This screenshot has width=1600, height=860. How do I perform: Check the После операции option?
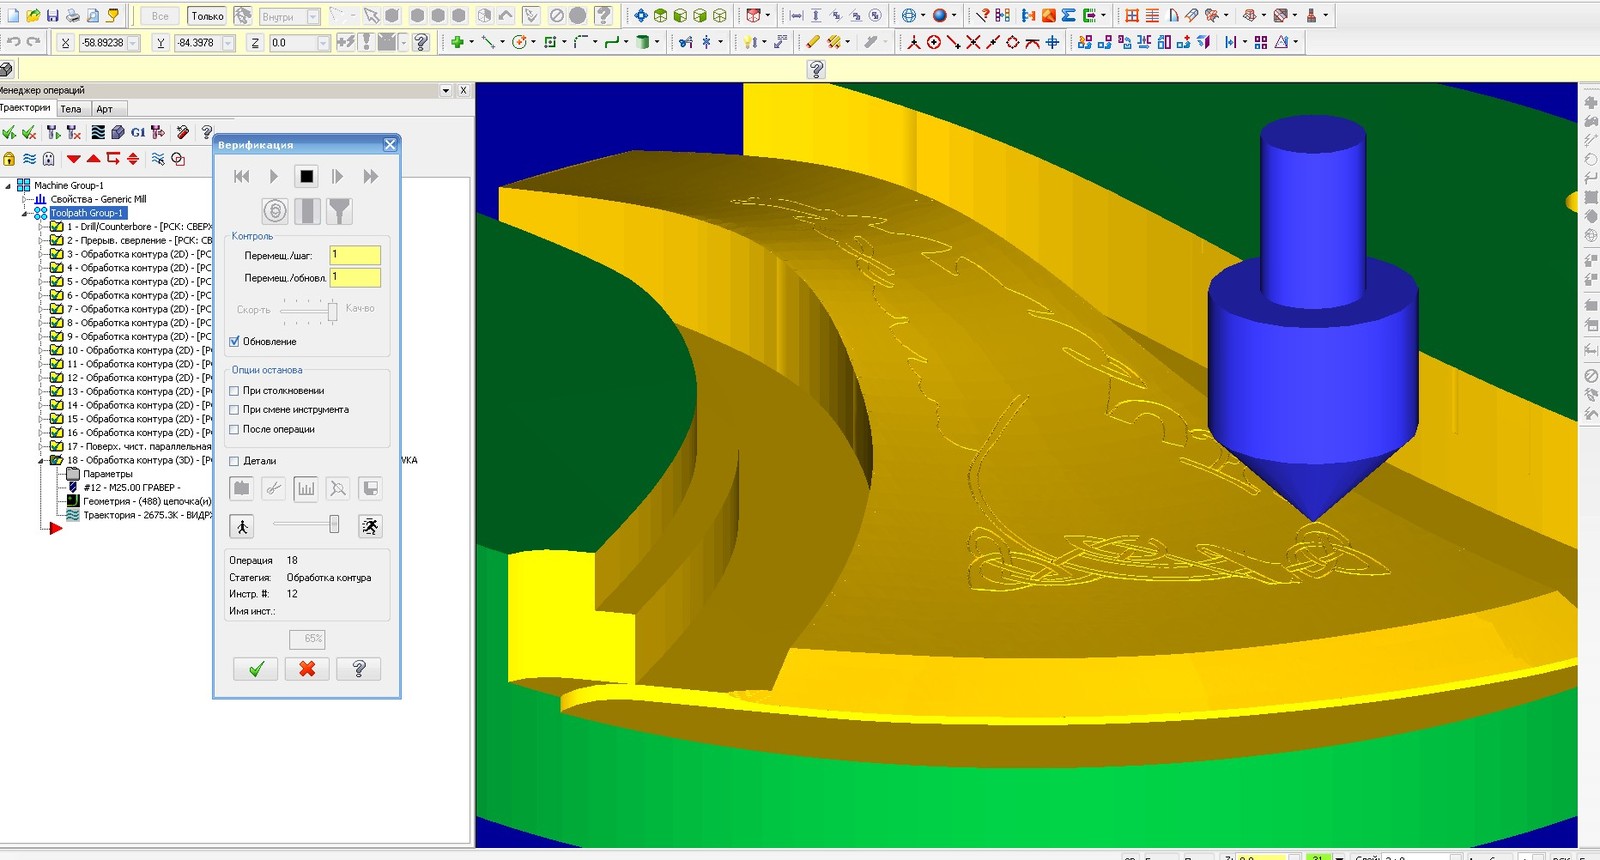[x=235, y=430]
